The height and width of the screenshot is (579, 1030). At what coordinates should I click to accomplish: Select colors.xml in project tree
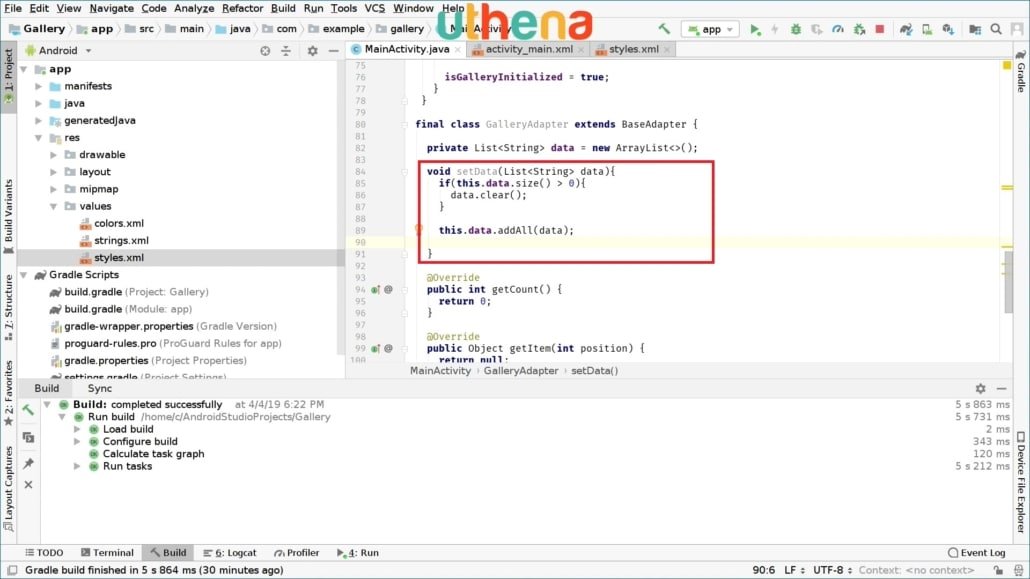[118, 223]
